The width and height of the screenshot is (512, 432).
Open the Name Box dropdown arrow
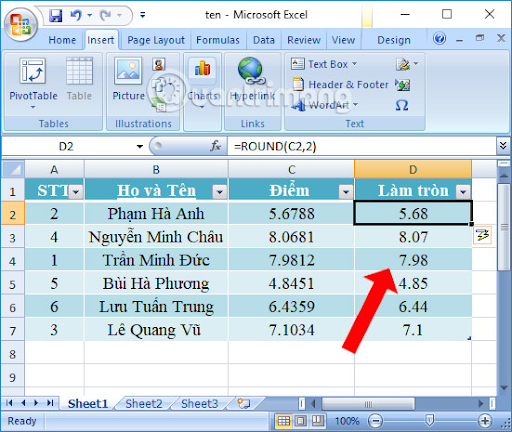tap(140, 146)
